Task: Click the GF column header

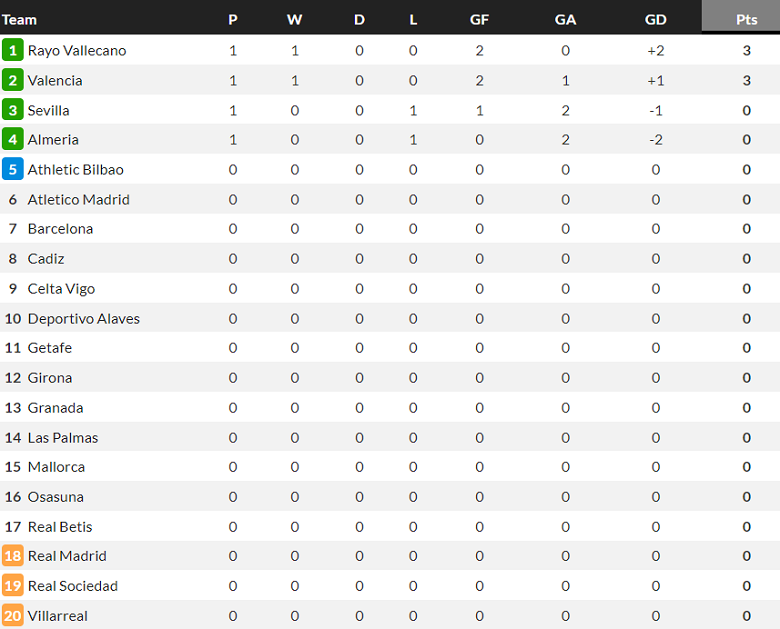Action: pos(479,19)
